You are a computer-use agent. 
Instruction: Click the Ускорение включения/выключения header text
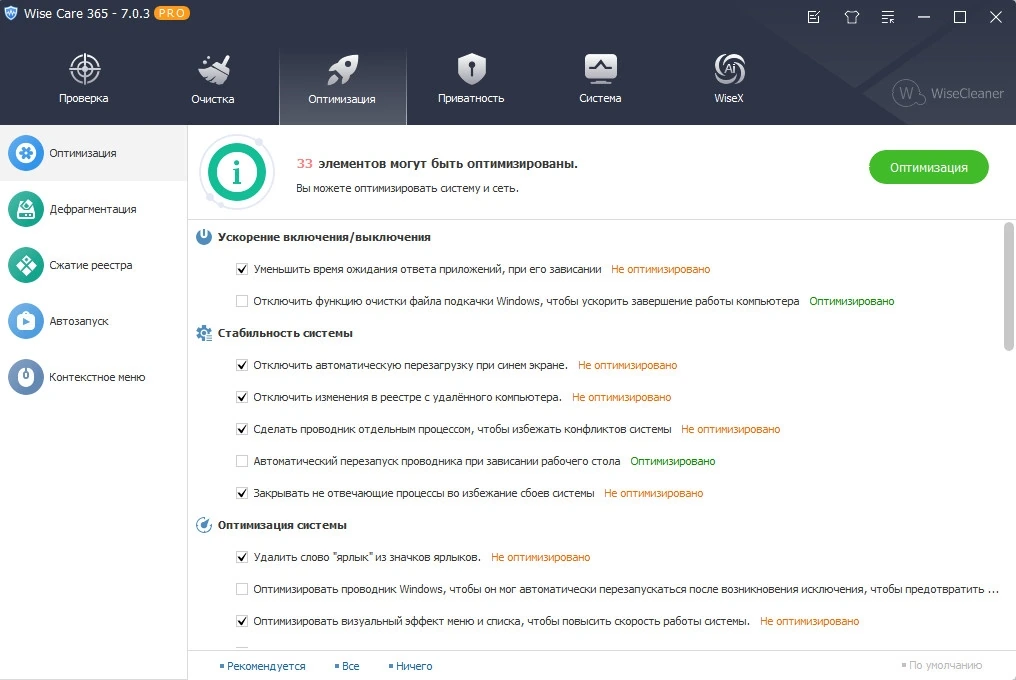(x=324, y=237)
